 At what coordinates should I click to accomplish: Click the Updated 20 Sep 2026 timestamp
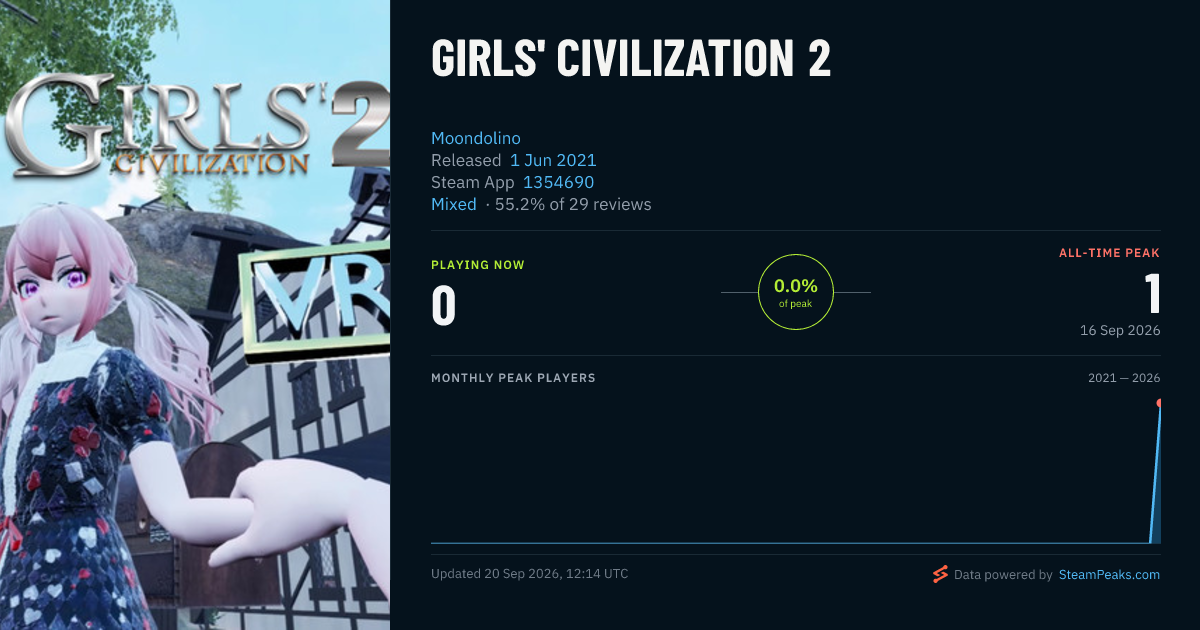530,574
